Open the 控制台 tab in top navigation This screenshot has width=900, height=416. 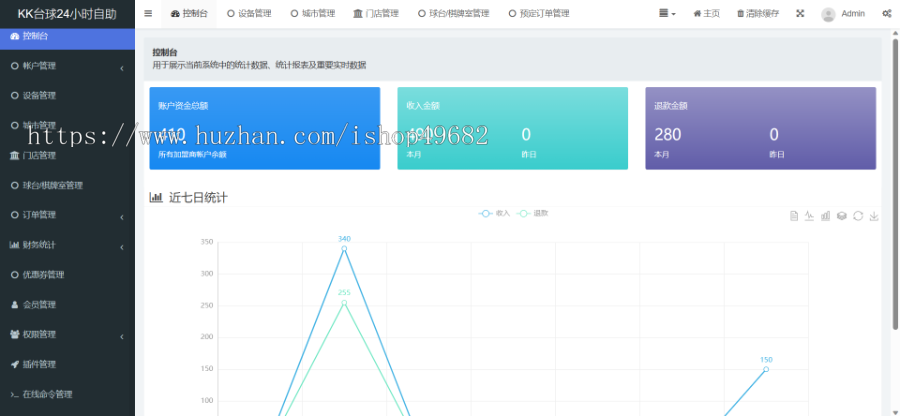[189, 14]
